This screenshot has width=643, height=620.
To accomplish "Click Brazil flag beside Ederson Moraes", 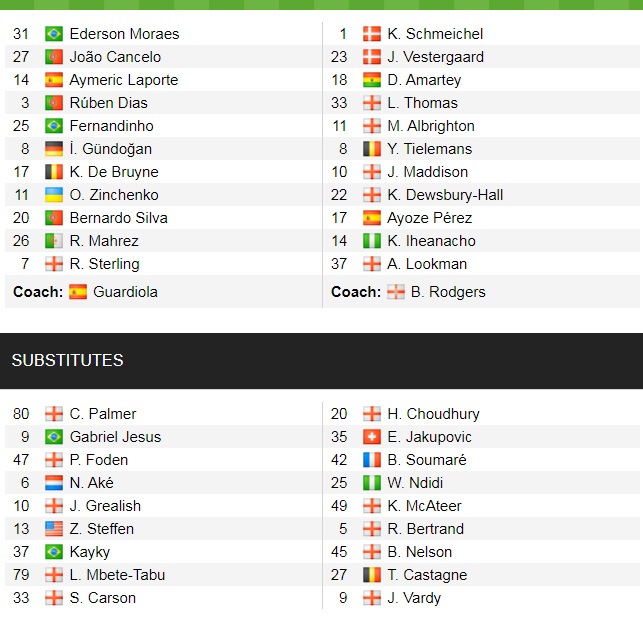I will click(x=54, y=34).
